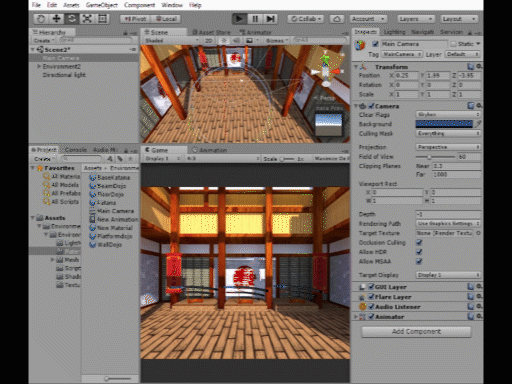Viewport: 512px width, 384px height.
Task: Pause the game playback
Action: [x=255, y=19]
